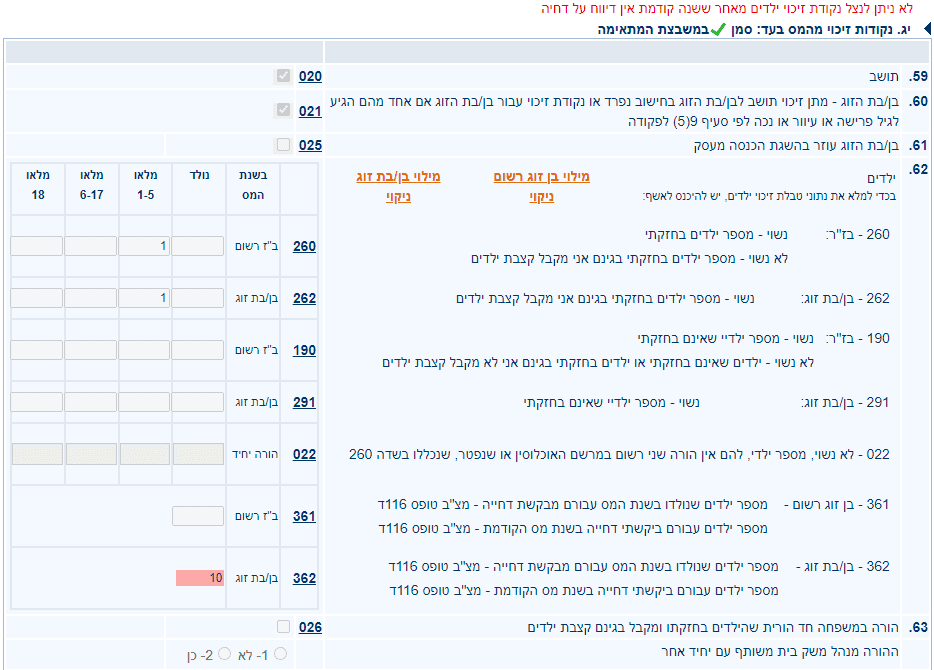The height and width of the screenshot is (670, 934).
Task: Check the box for field 025
Action: (284, 145)
